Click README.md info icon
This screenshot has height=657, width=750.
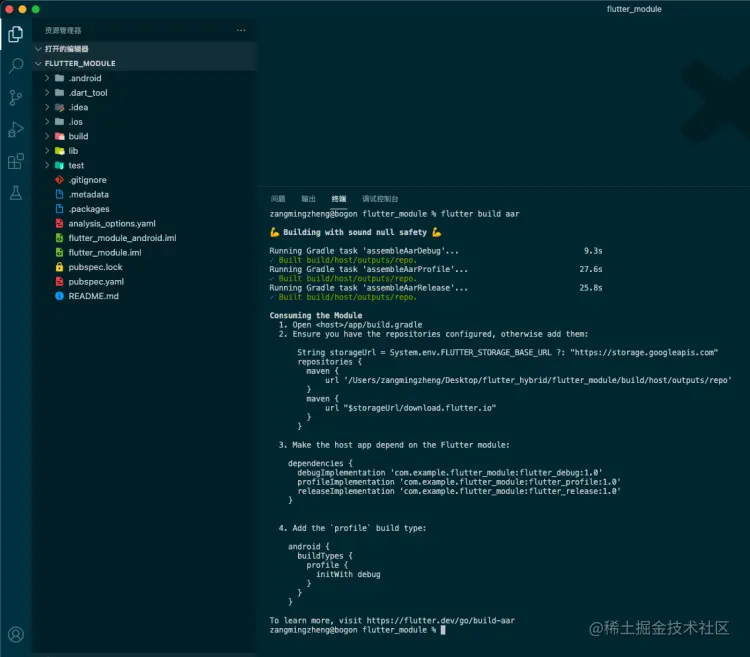tap(59, 296)
